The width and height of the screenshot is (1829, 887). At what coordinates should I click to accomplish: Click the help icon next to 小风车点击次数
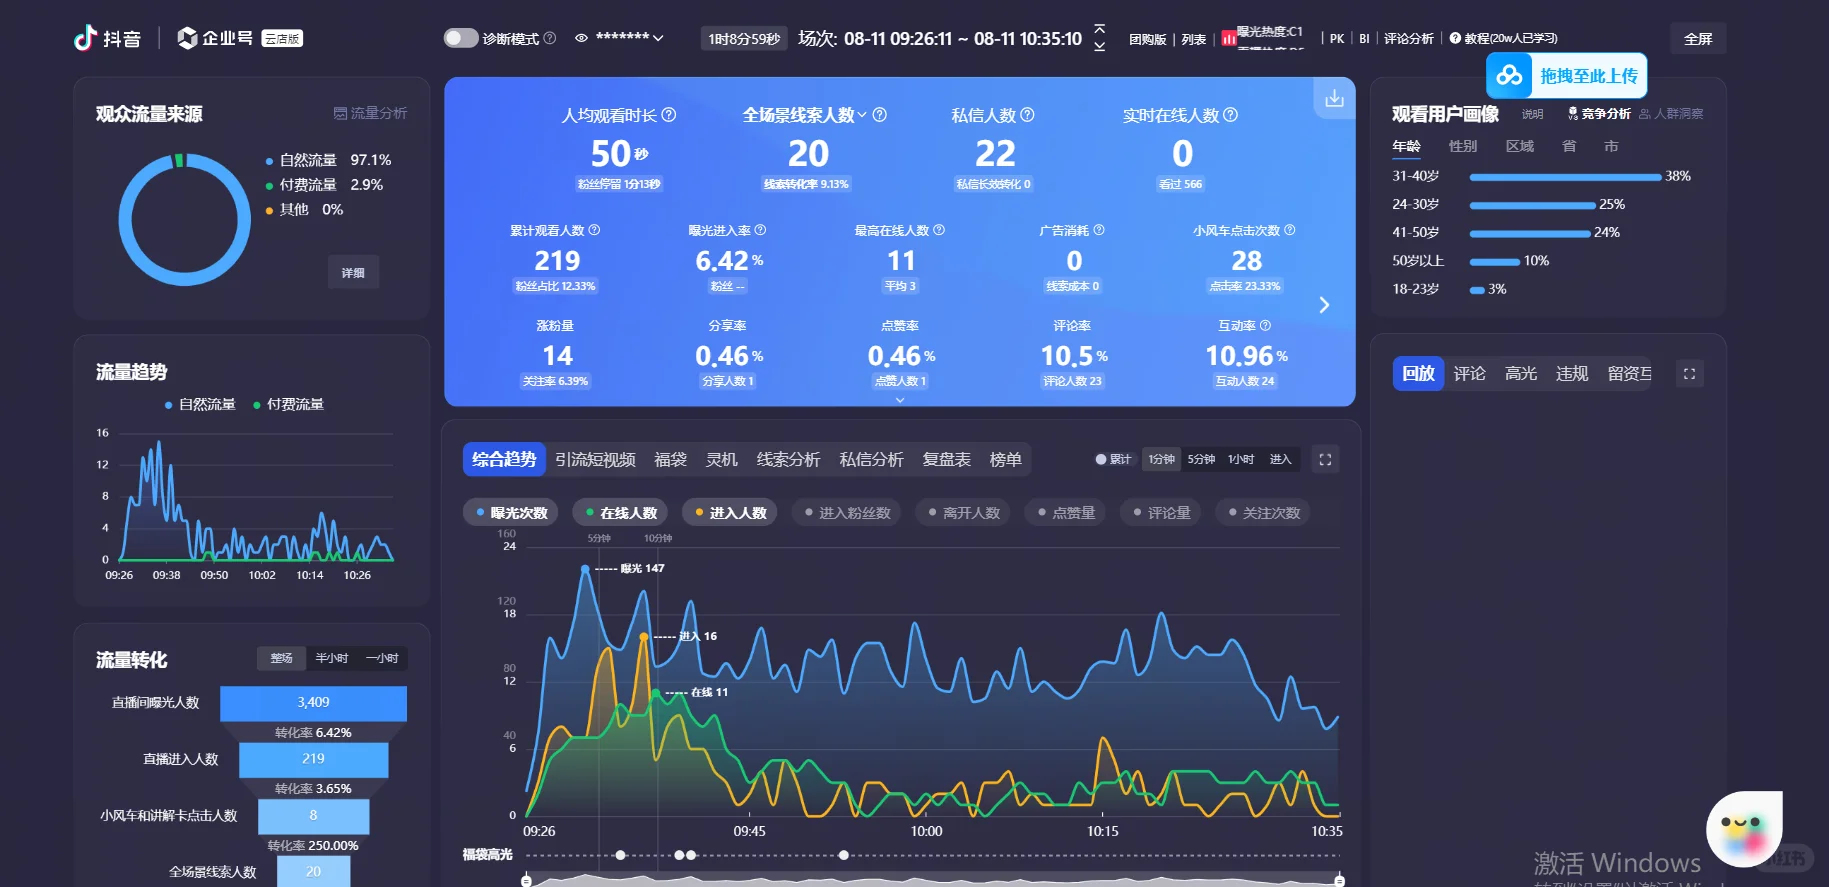[x=1289, y=230]
